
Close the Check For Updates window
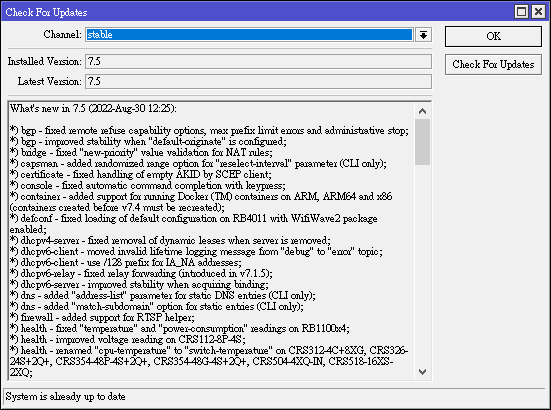tap(538, 12)
